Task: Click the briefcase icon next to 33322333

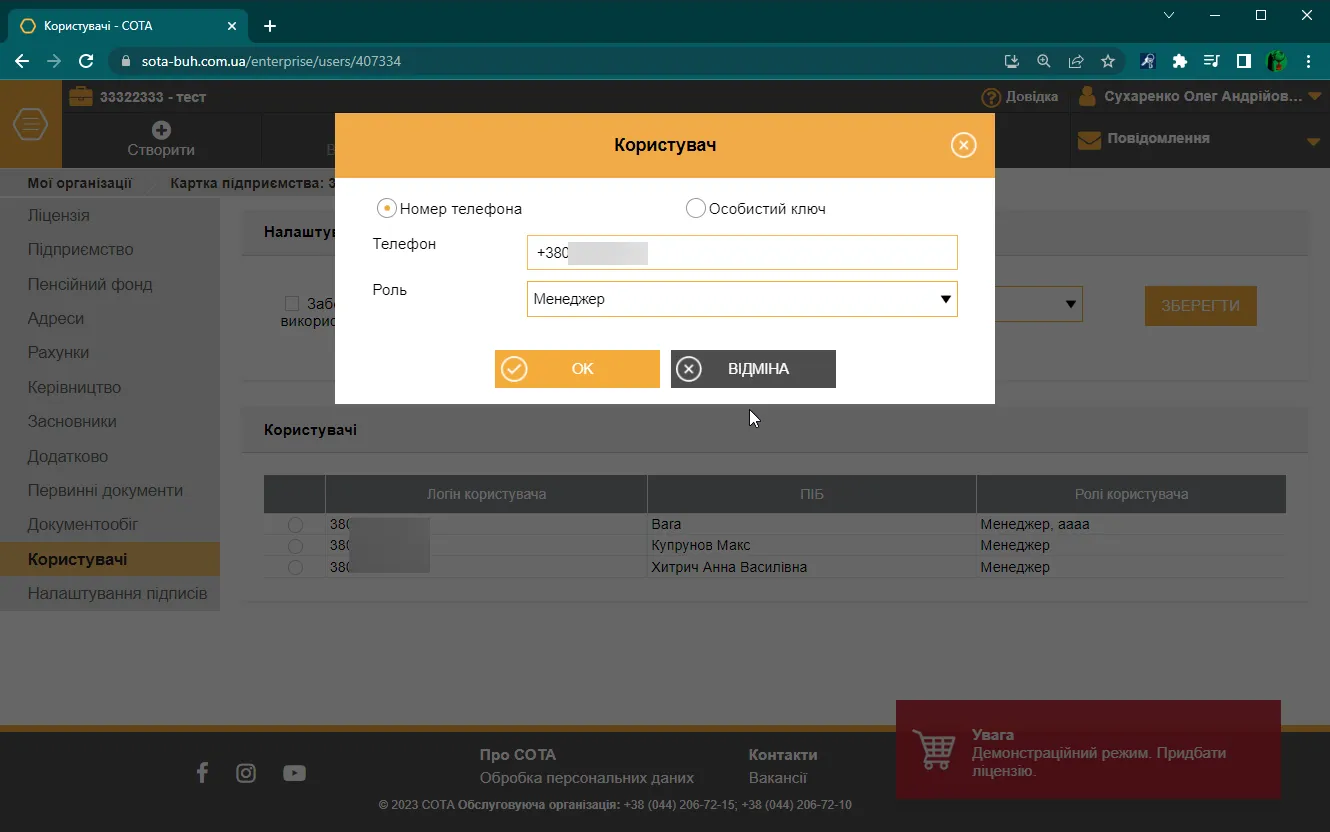Action: 80,97
